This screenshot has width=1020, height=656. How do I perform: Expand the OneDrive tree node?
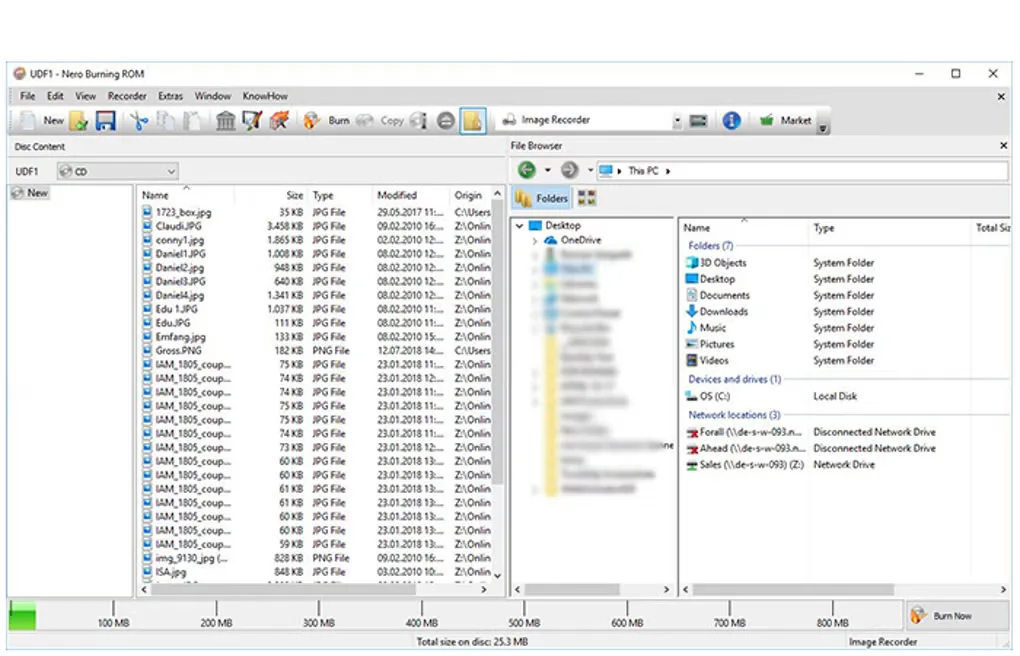click(535, 241)
